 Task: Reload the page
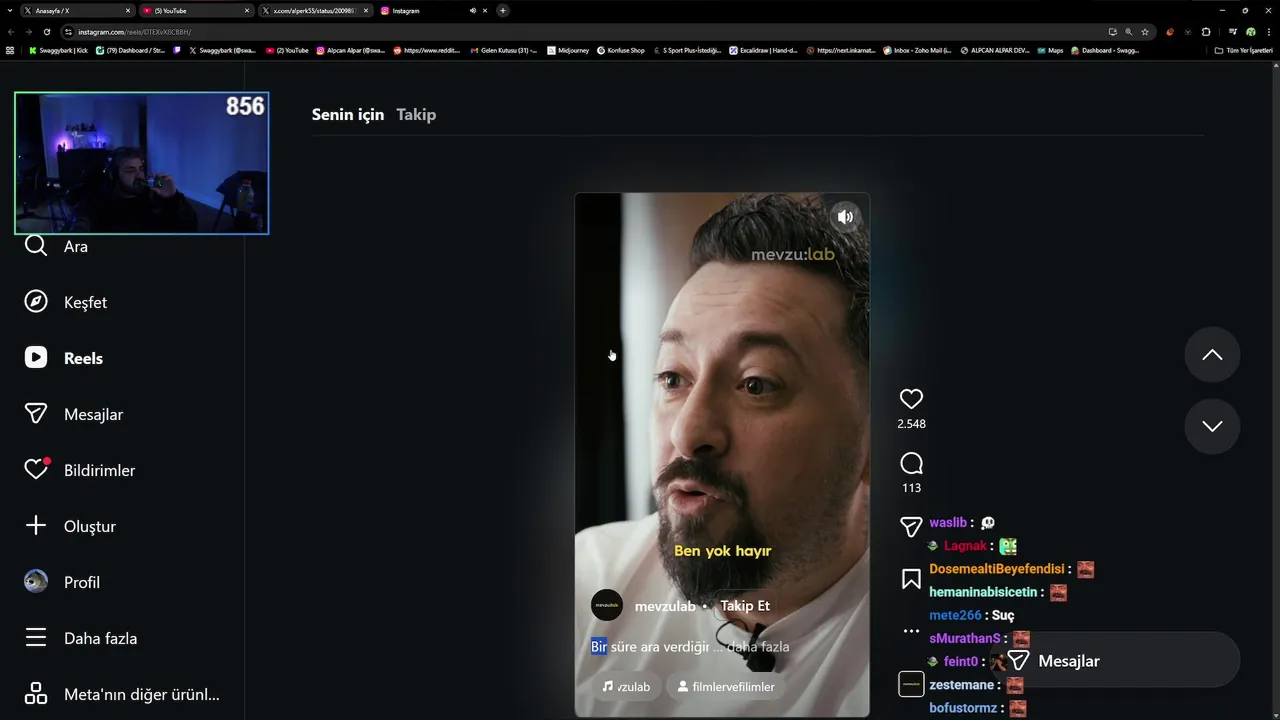pyautogui.click(x=47, y=32)
